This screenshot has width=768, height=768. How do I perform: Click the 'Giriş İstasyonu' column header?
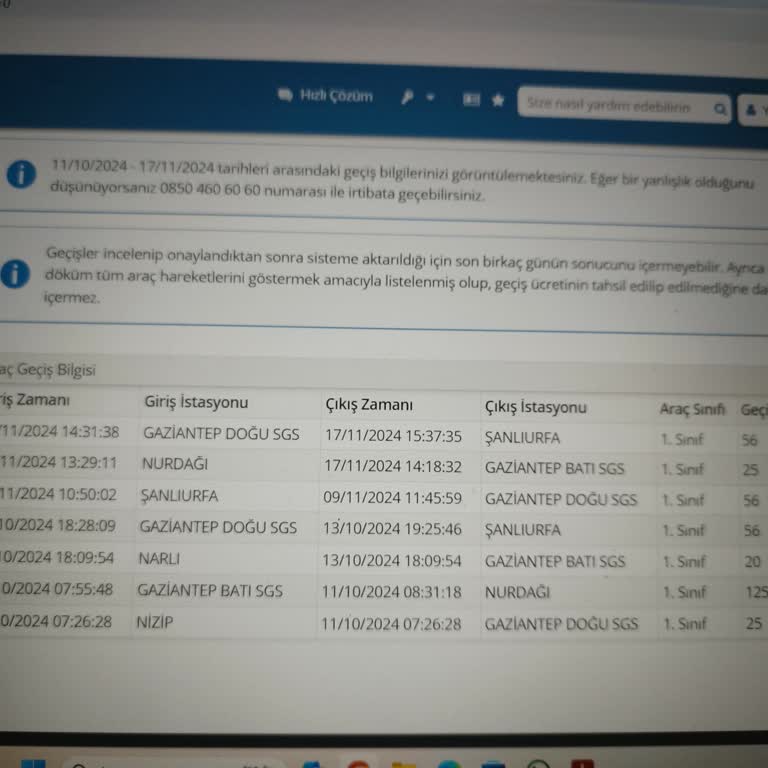pos(196,402)
